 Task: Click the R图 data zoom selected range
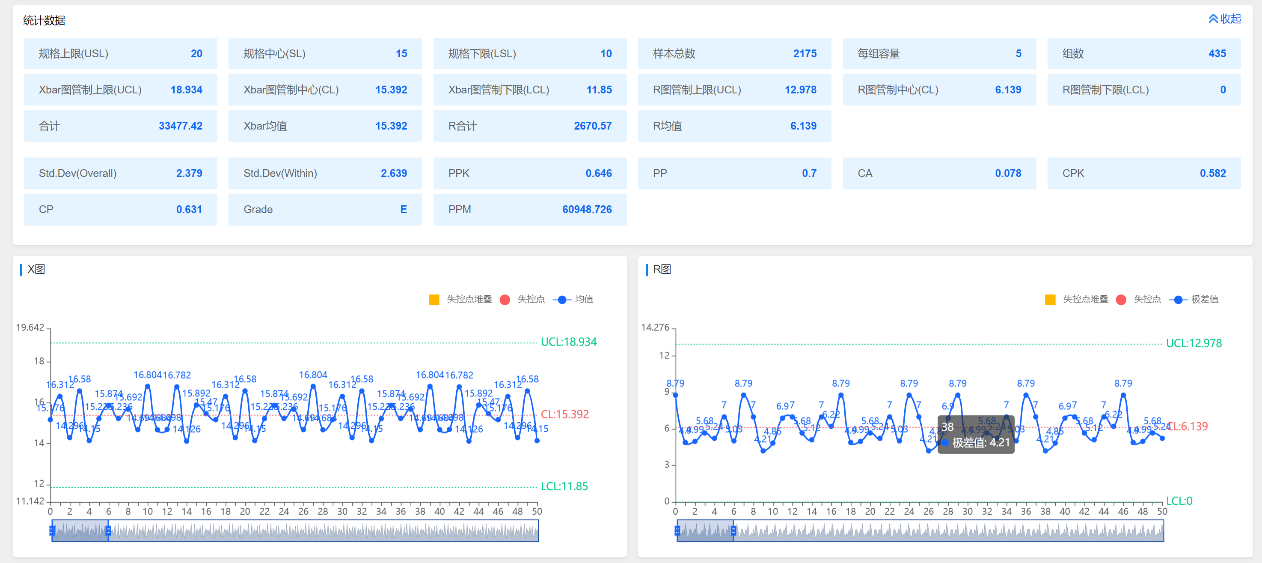(705, 531)
